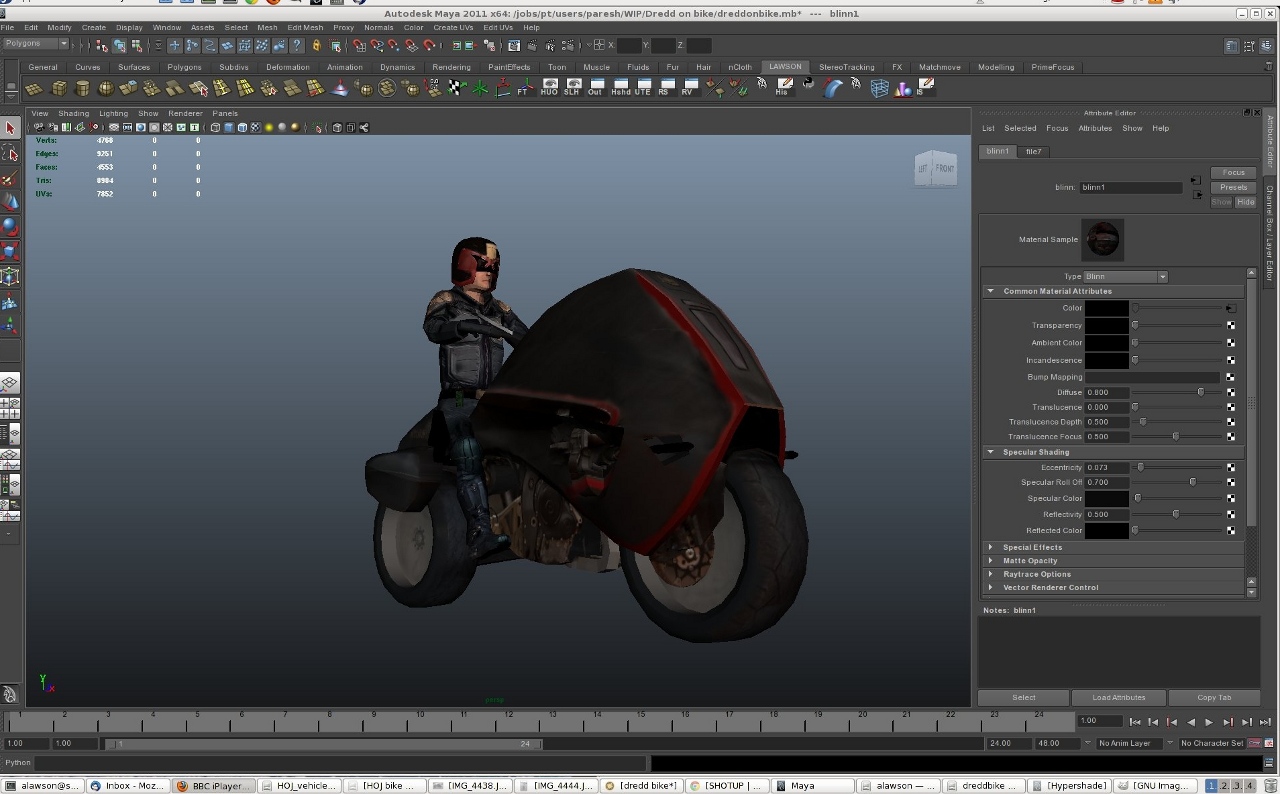Image resolution: width=1280 pixels, height=794 pixels.
Task: Choose the Paint Selection brush tool
Action: click(x=10, y=178)
